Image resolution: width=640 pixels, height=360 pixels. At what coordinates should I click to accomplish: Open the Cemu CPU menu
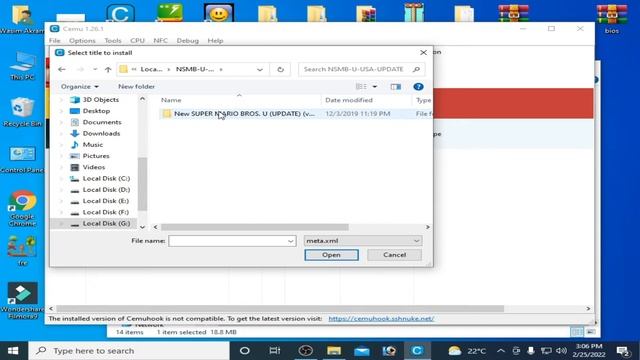point(138,40)
